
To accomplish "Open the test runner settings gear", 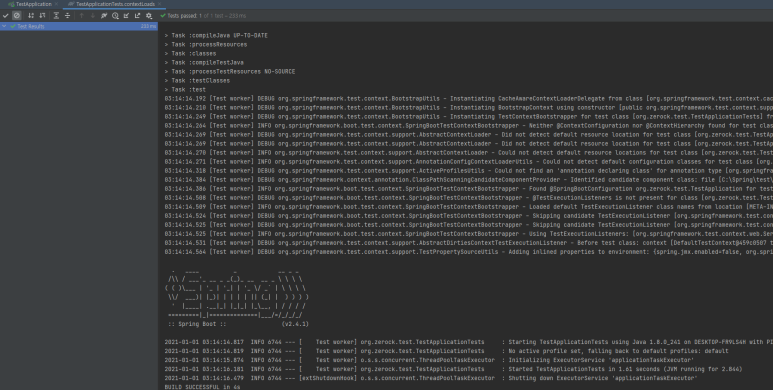I will click(x=149, y=16).
